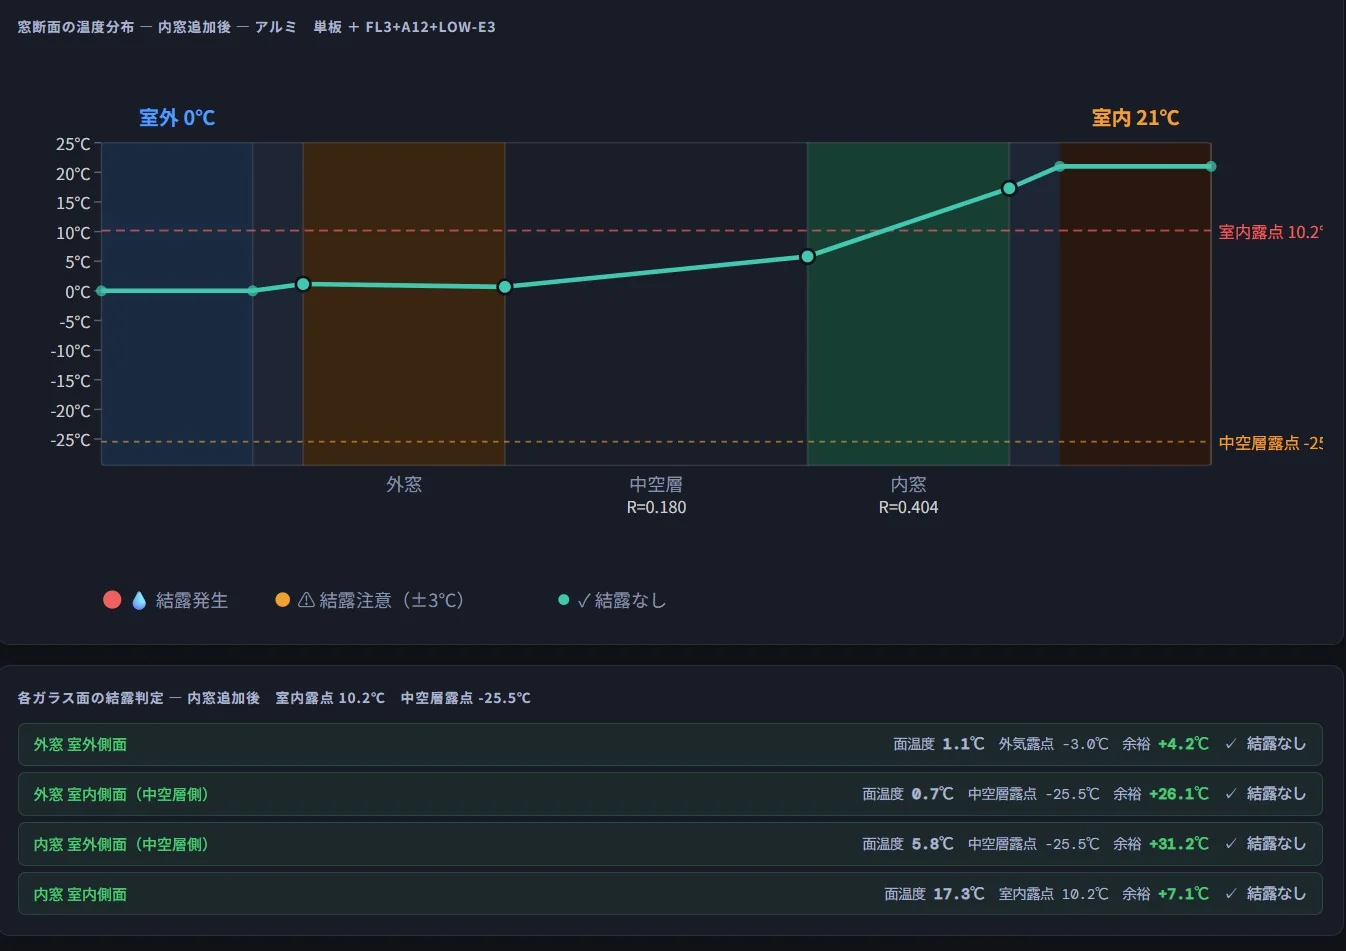This screenshot has width=1346, height=951.
Task: Click the orange 結露注意 legend dot
Action: pos(282,600)
